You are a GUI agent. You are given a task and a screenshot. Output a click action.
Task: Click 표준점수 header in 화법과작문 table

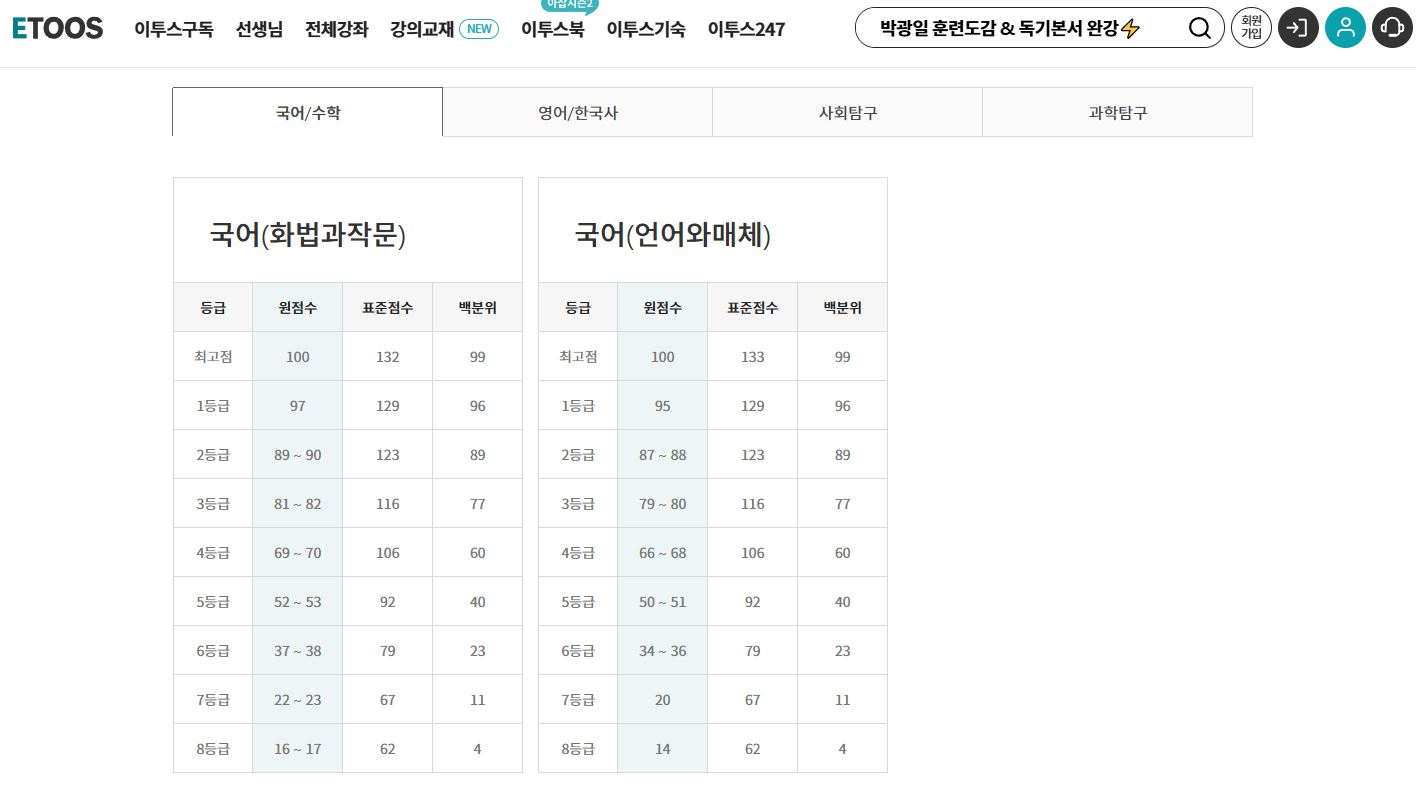(388, 307)
